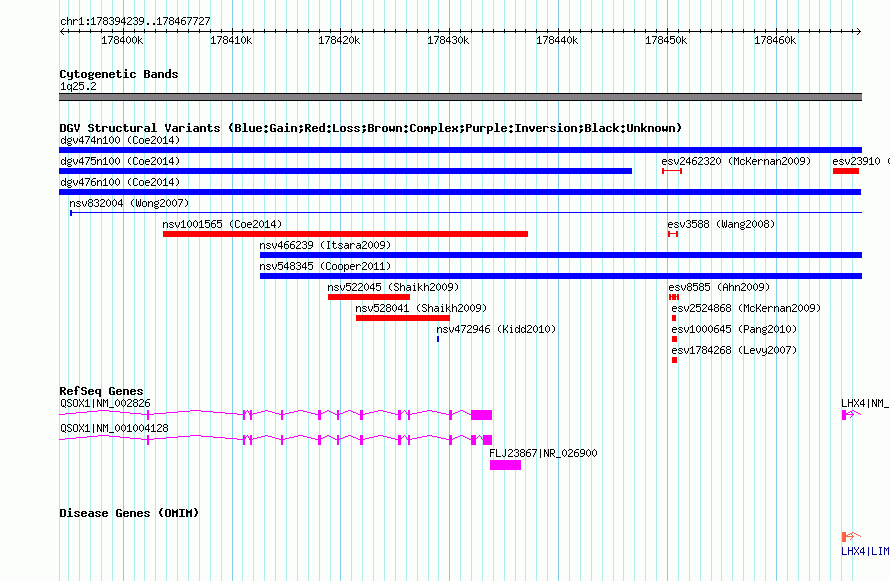Open the QSOX1|NM_002826 gene label
The width and height of the screenshot is (890, 581).
pos(105,403)
